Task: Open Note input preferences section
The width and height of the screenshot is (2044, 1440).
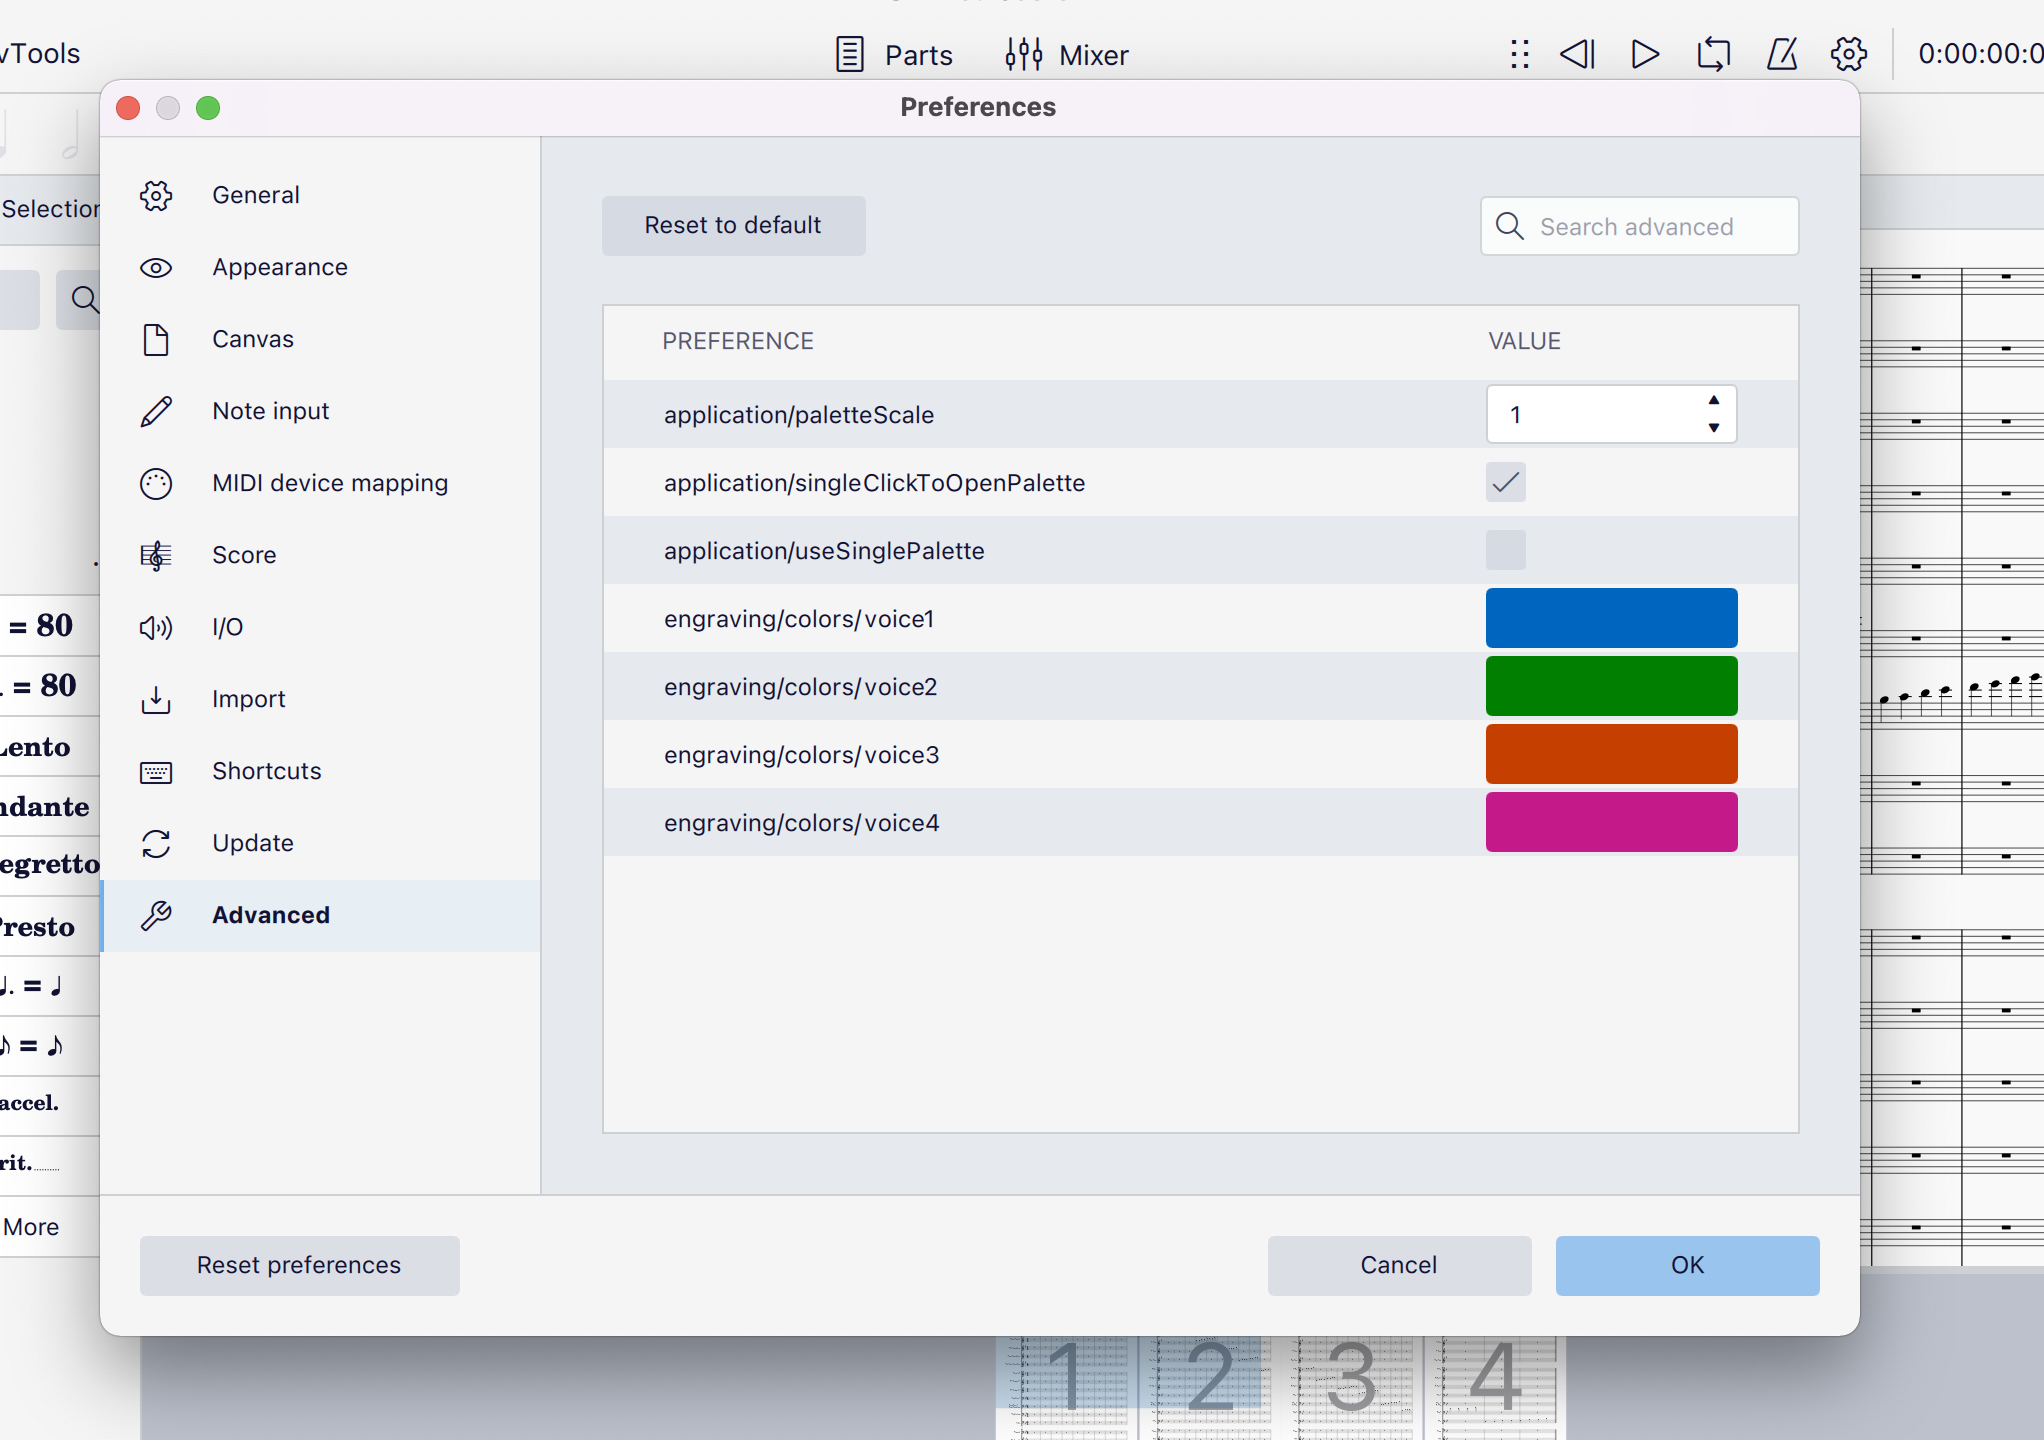Action: (270, 410)
